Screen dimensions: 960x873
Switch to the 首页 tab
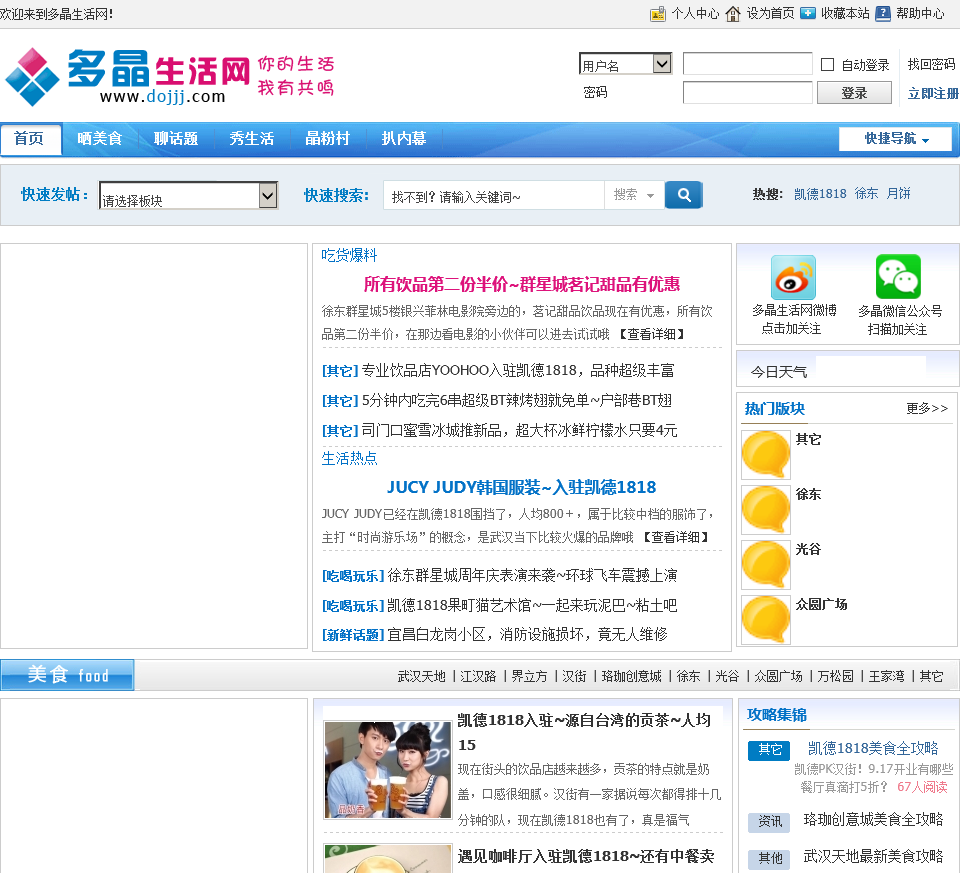coord(30,139)
